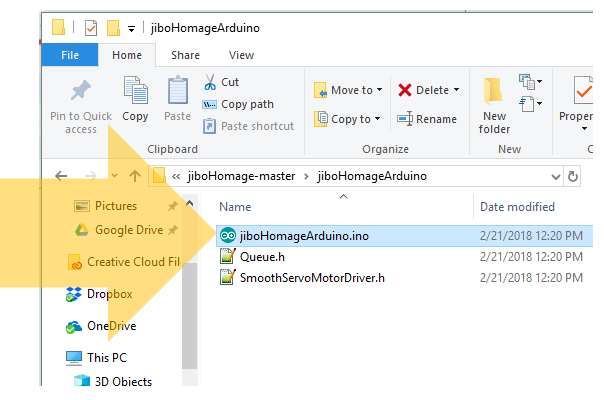Switch to the View ribbon tab
This screenshot has width=604, height=400.
tap(241, 56)
